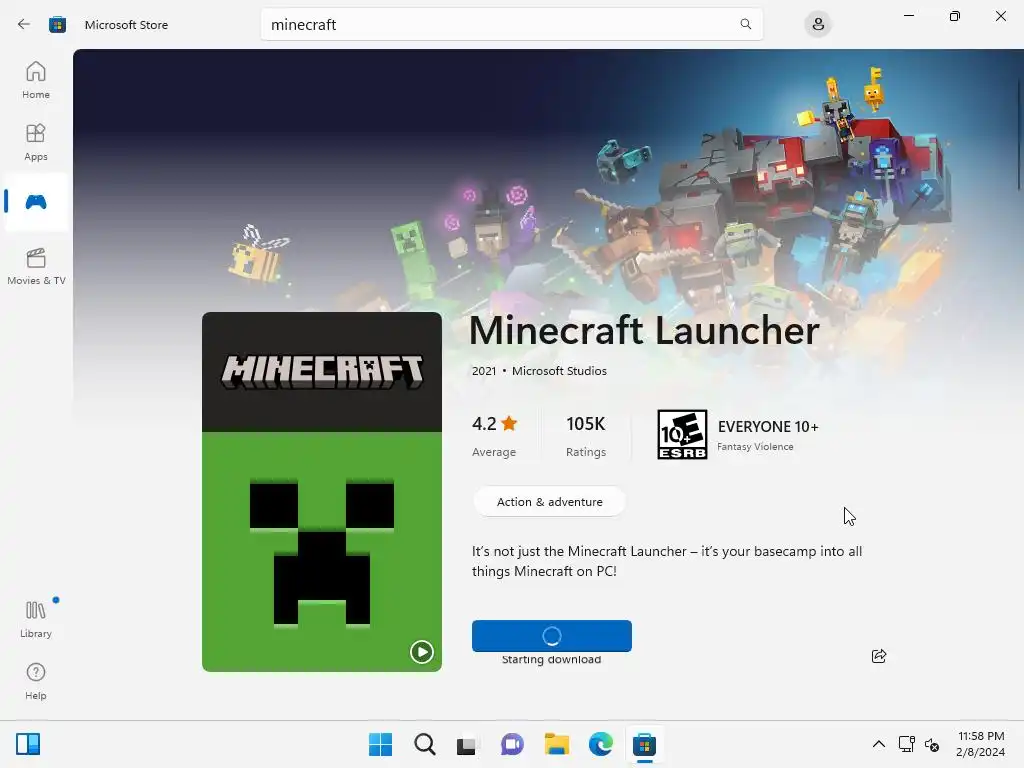Open the Chat app on taskbar

(512, 744)
